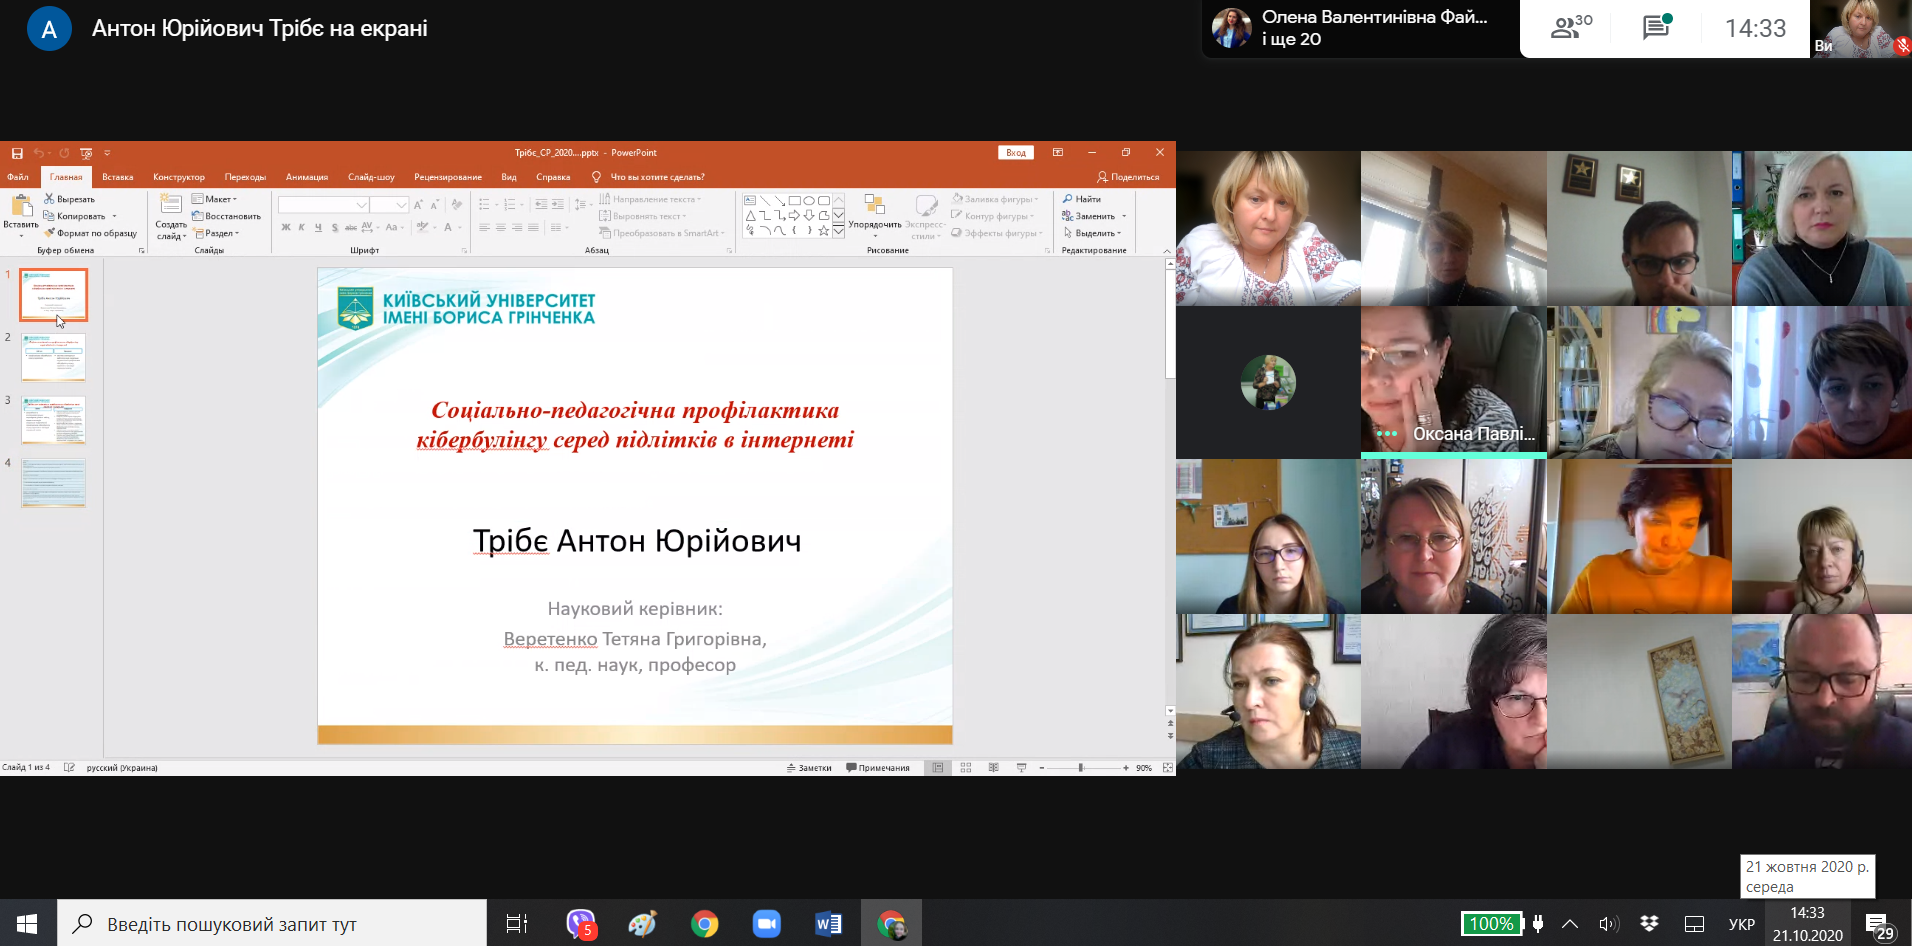Image resolution: width=1912 pixels, height=946 pixels.
Task: Click the Вход sign-in button
Action: [1016, 153]
